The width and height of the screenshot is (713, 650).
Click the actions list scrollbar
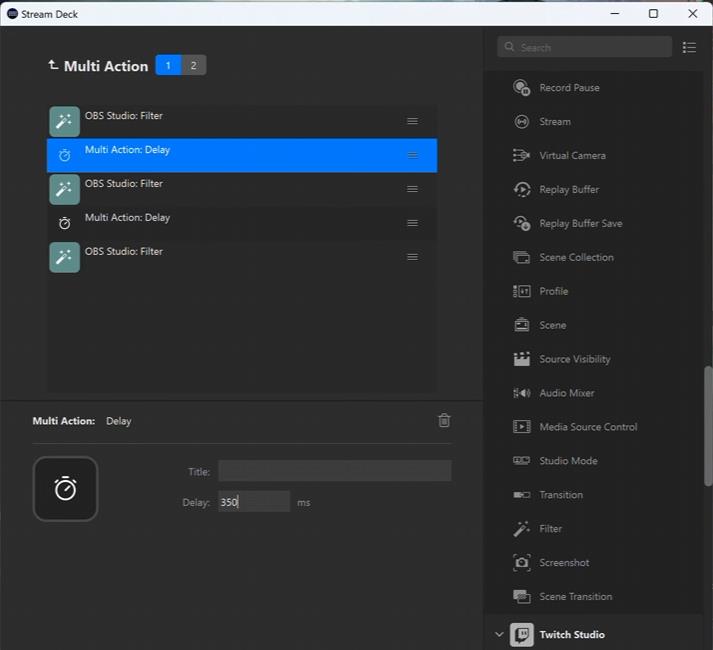click(708, 426)
